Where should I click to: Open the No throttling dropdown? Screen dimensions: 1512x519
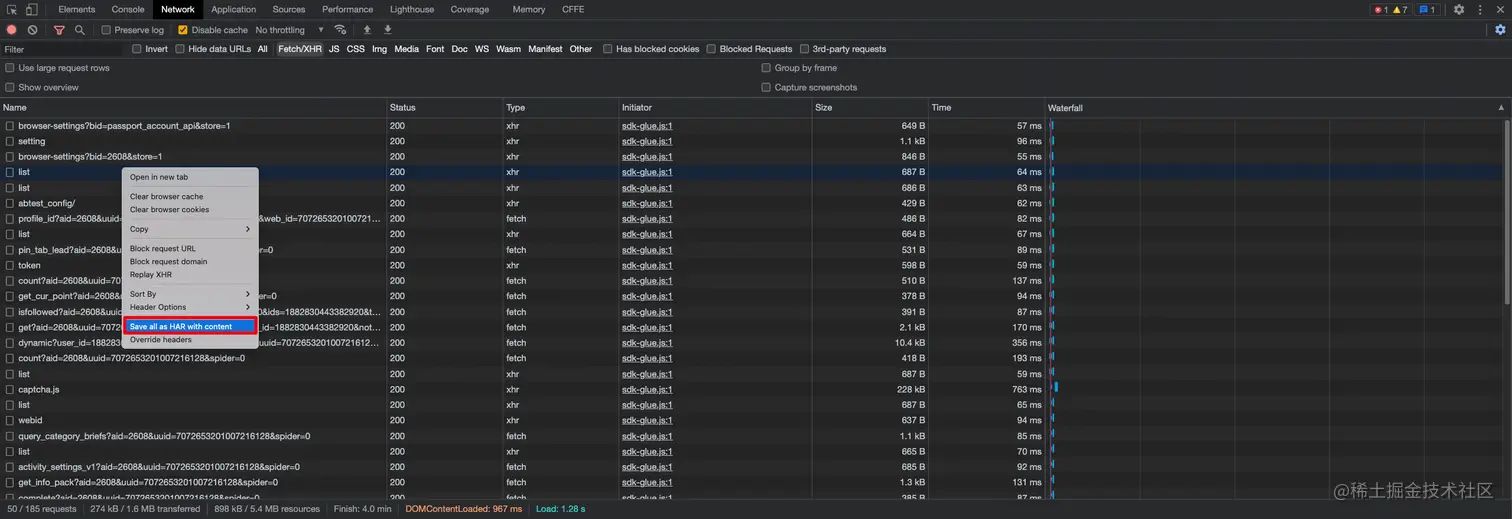coord(289,30)
